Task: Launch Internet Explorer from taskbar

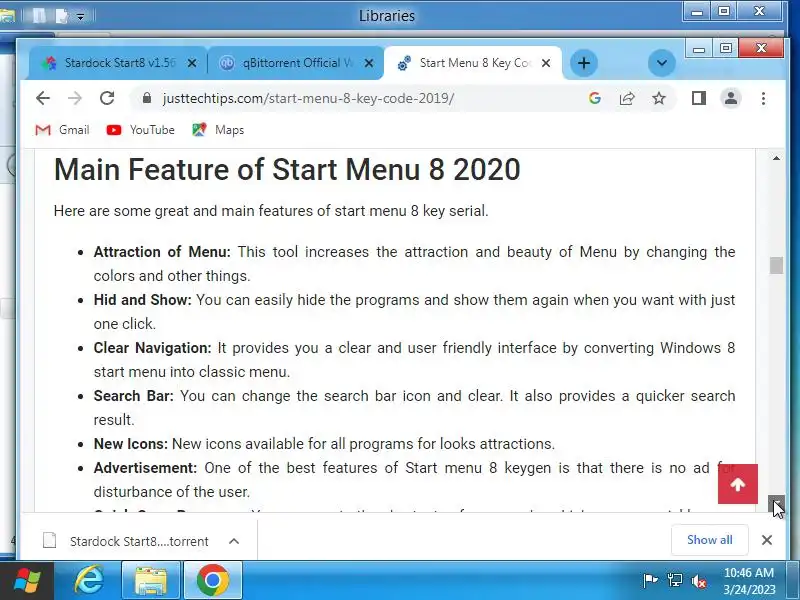Action: click(89, 581)
